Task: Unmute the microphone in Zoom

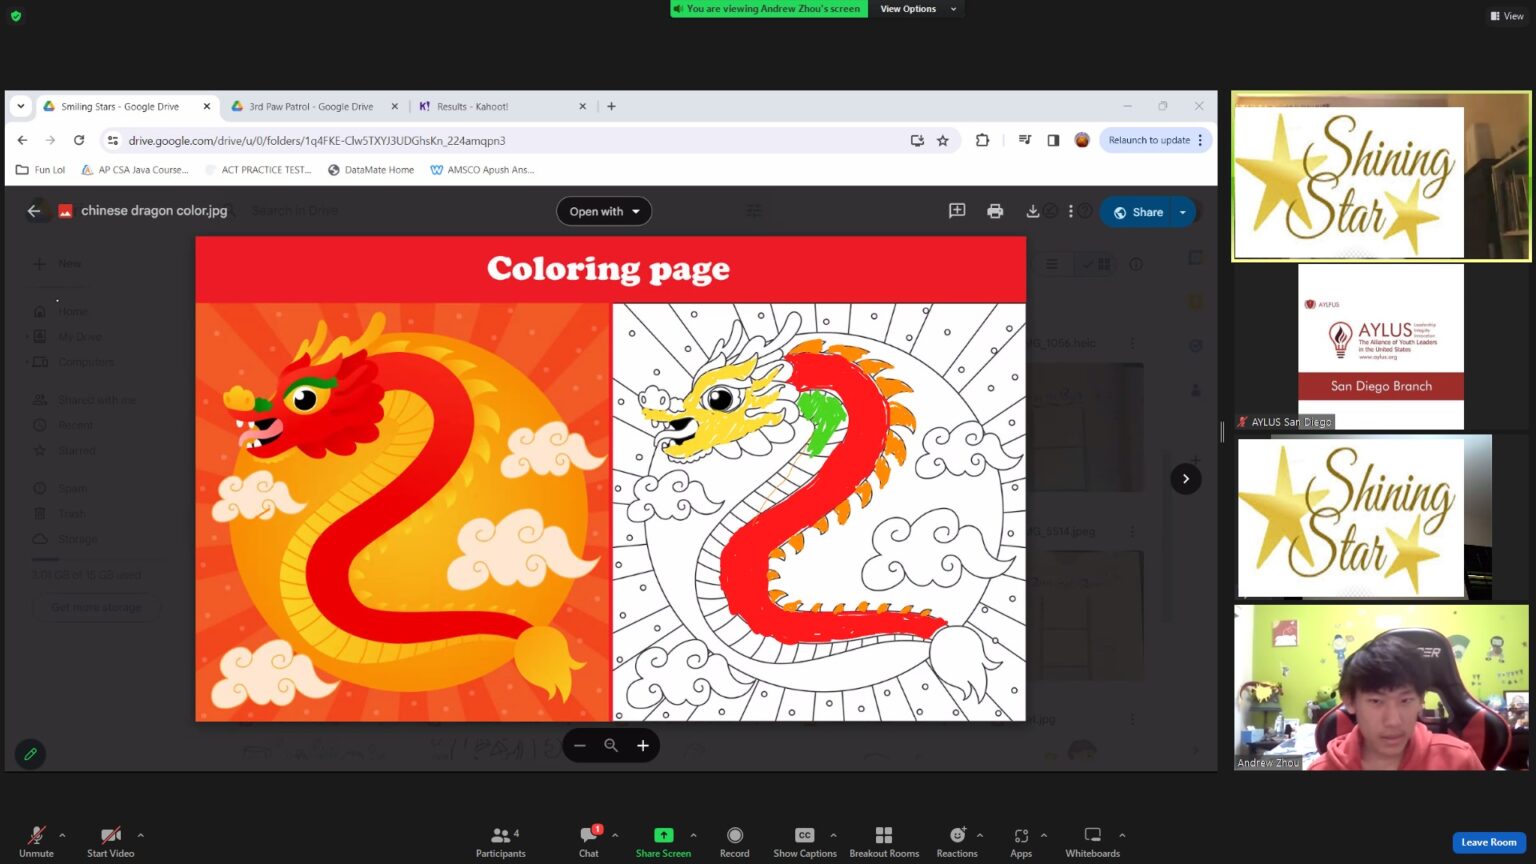Action: click(x=36, y=841)
